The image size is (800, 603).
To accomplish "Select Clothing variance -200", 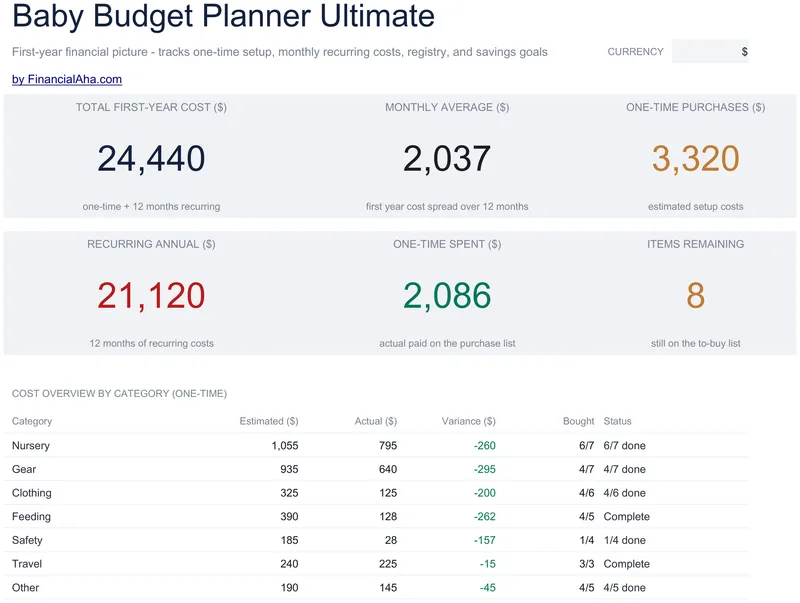I will [x=485, y=493].
